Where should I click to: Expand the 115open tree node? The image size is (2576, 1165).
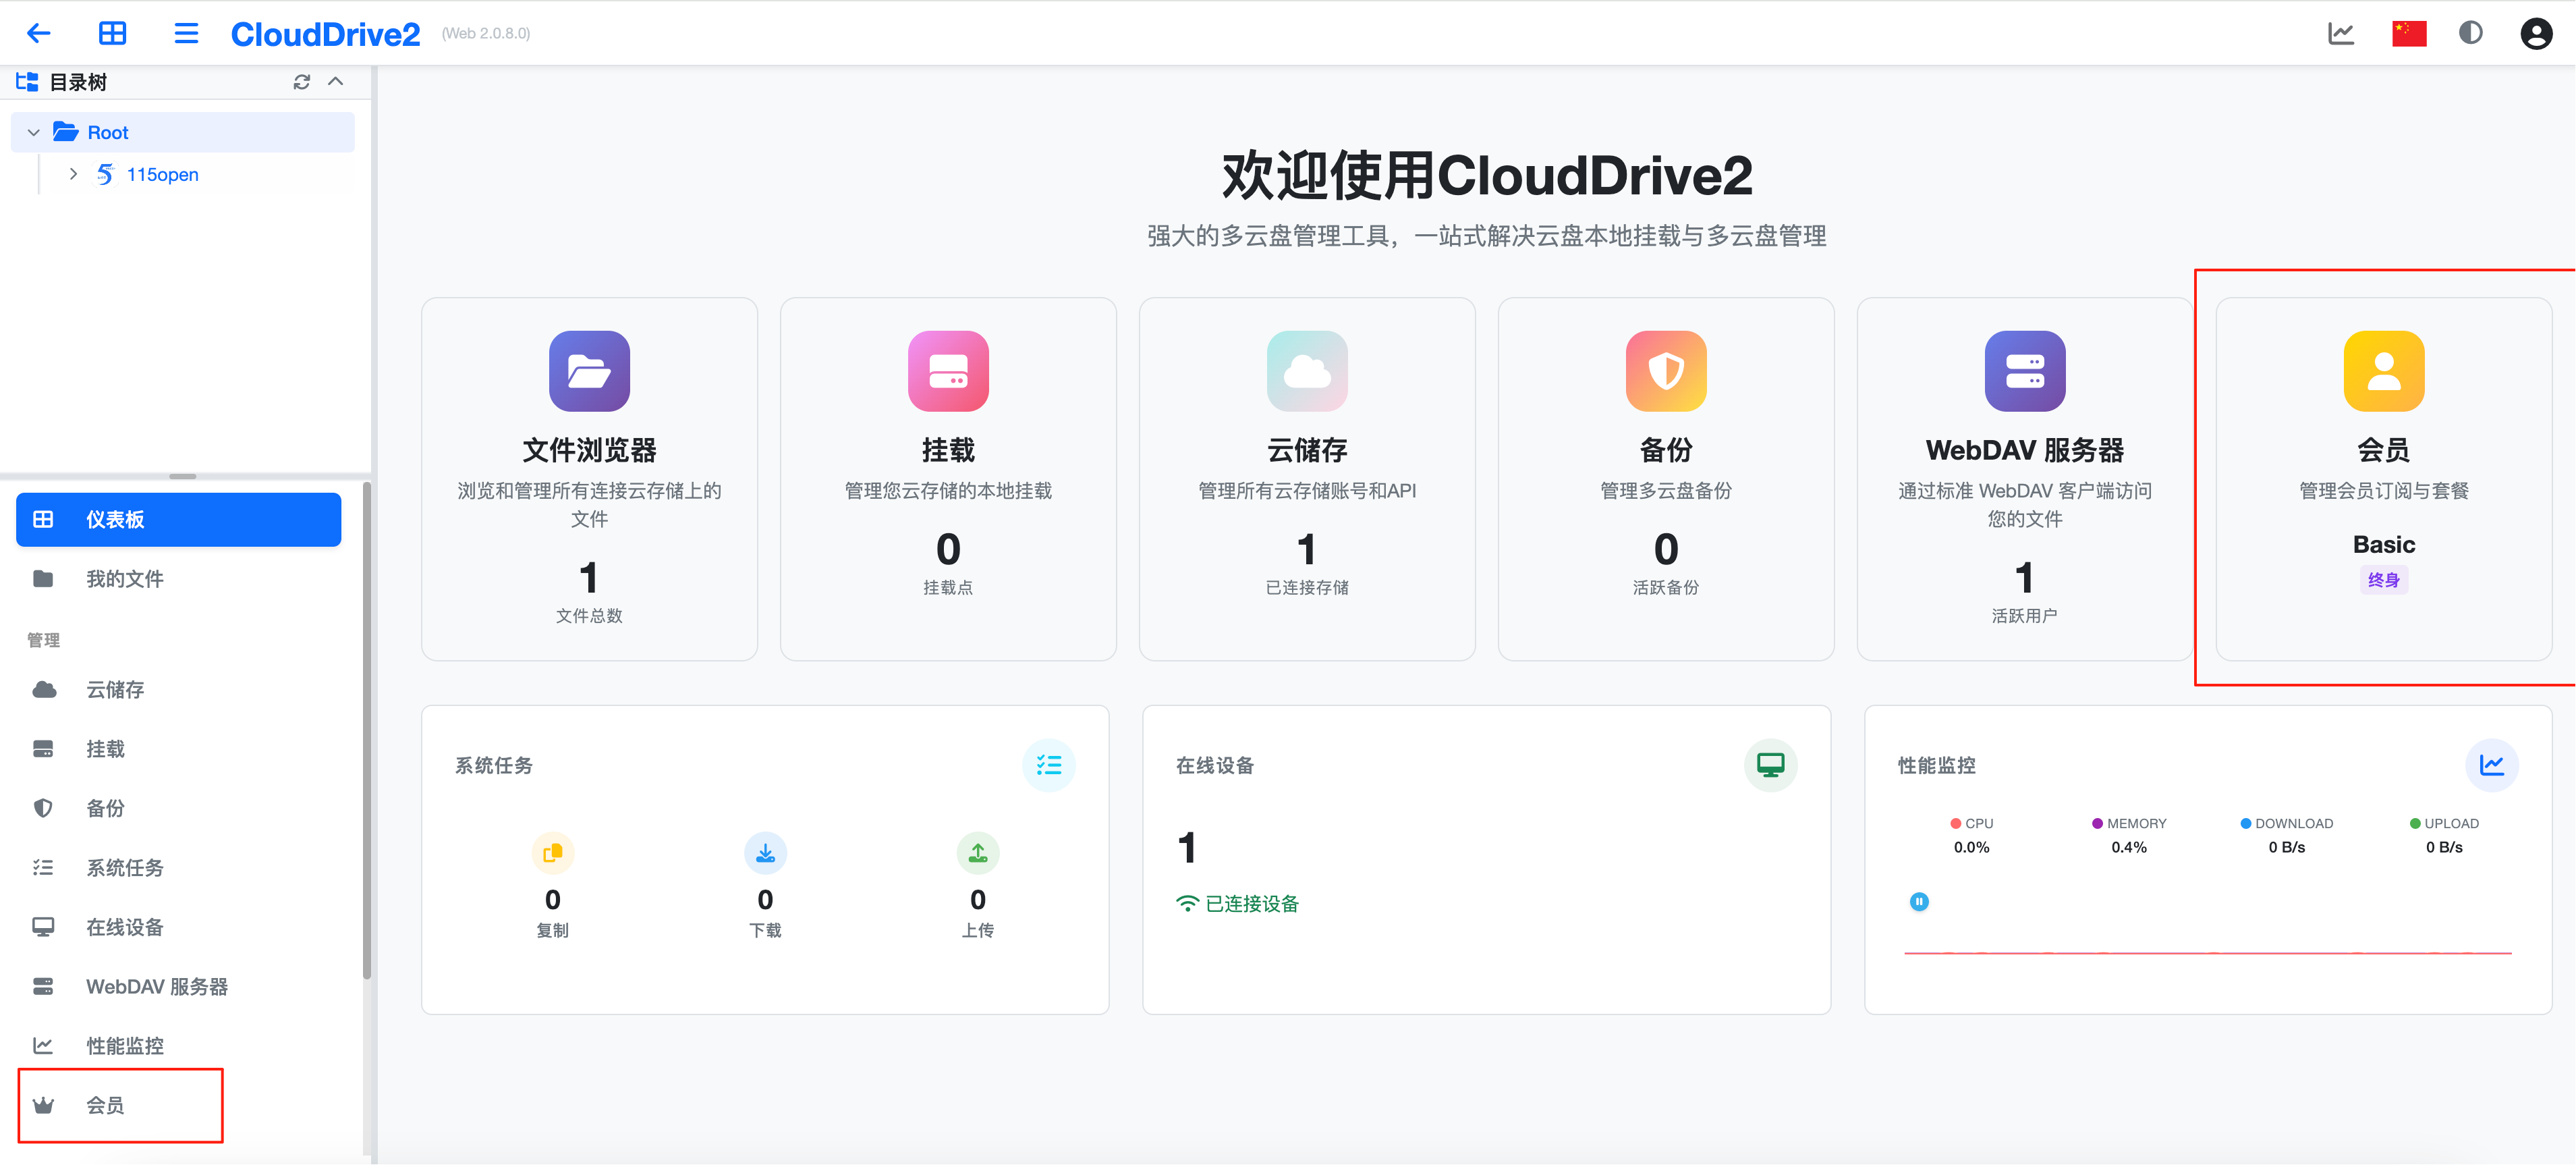[x=73, y=174]
